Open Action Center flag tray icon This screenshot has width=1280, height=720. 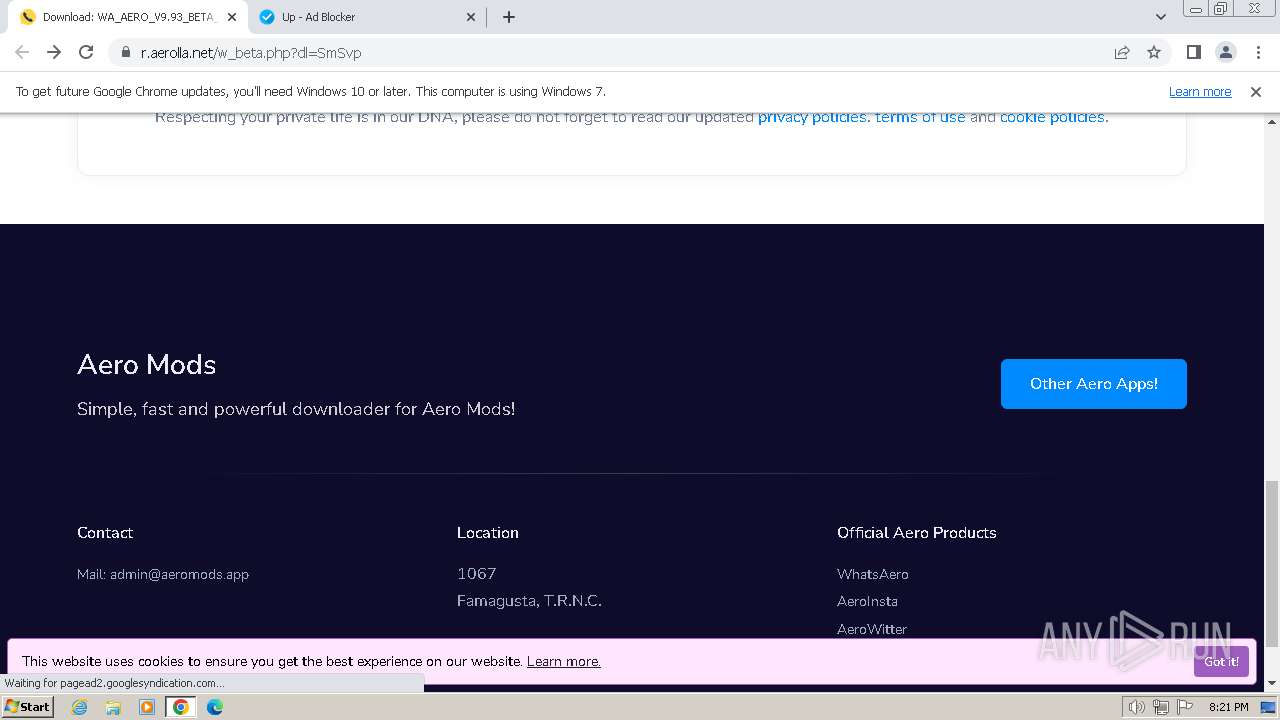click(x=1183, y=707)
